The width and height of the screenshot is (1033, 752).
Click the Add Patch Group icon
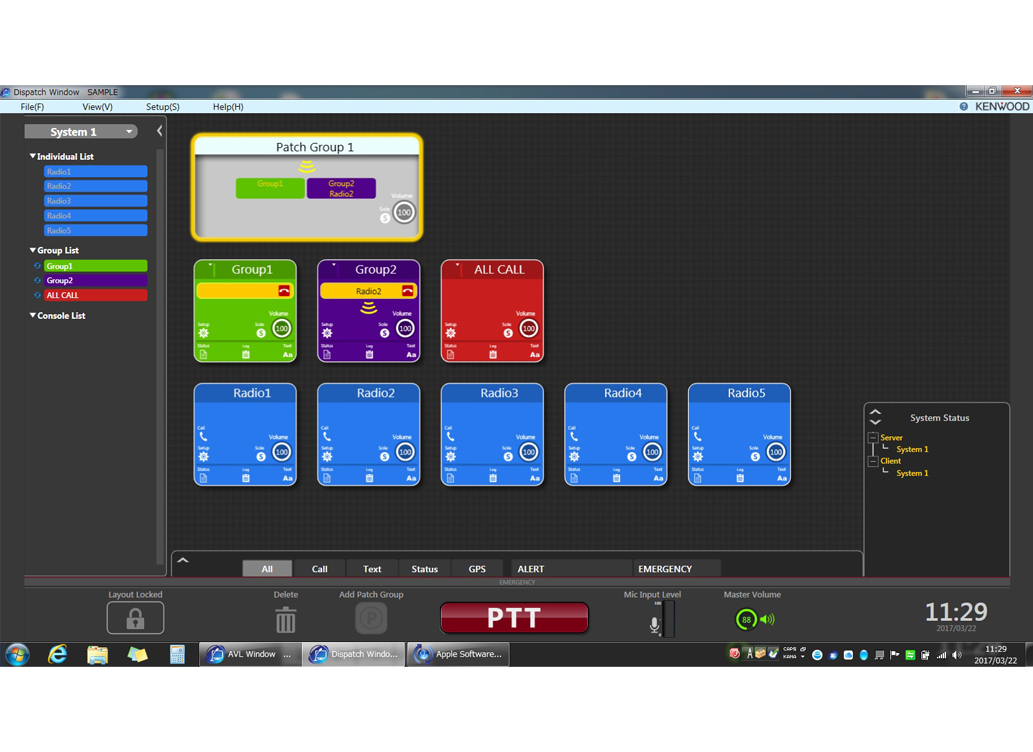click(x=371, y=618)
